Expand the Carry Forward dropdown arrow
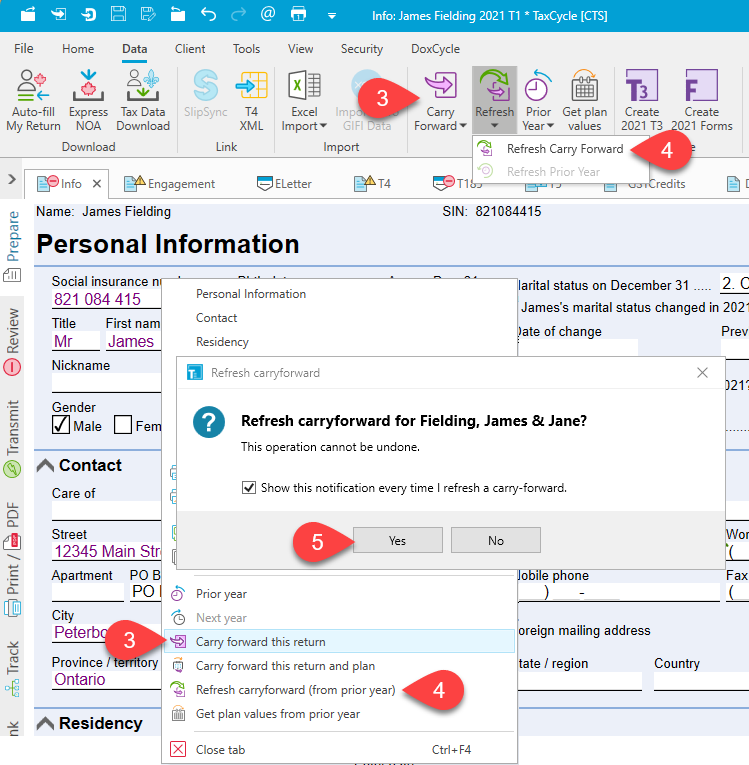Screen dimensions: 749x765 [x=463, y=126]
